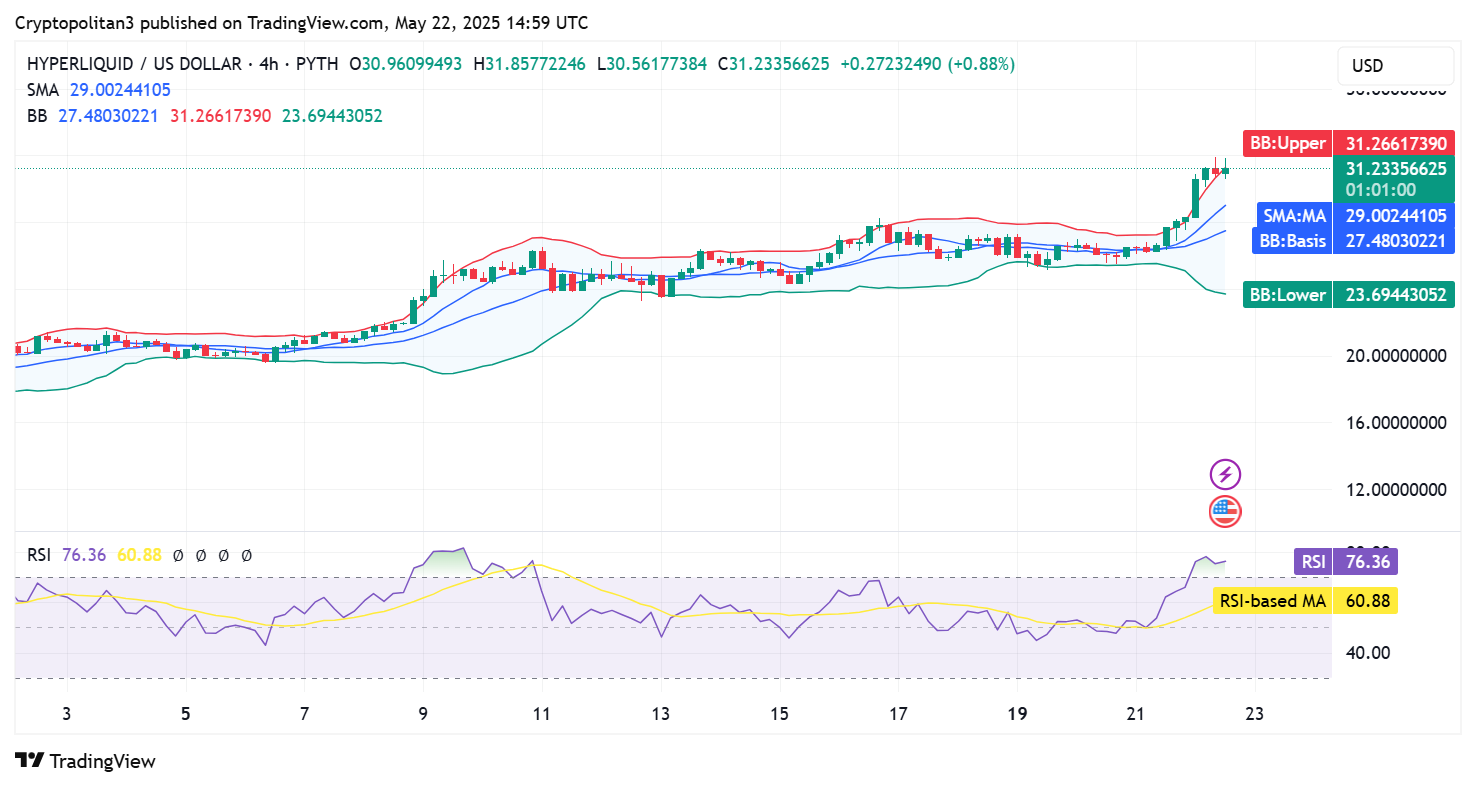The height and width of the screenshot is (787, 1476).
Task: Click the RSI legend value 76.36
Action: tap(84, 555)
